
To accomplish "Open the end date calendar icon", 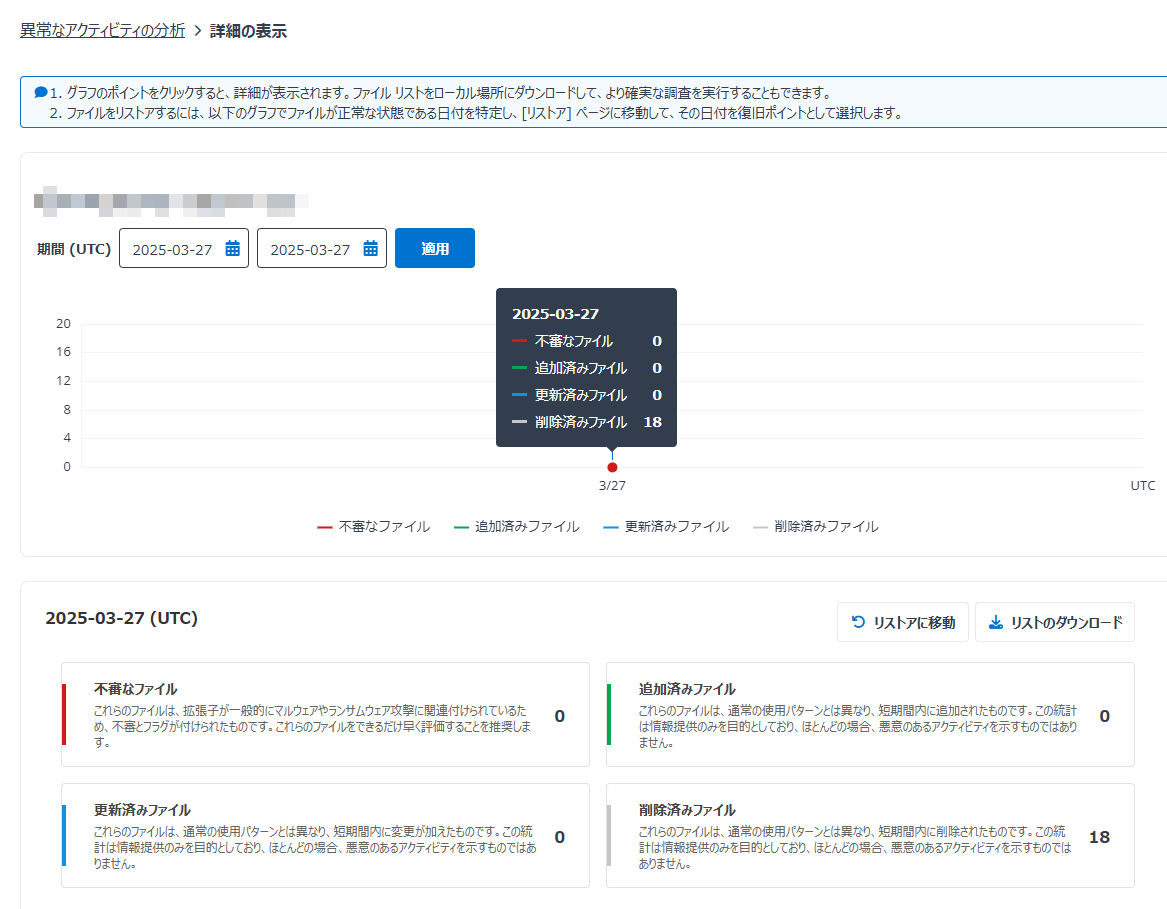I will click(370, 249).
